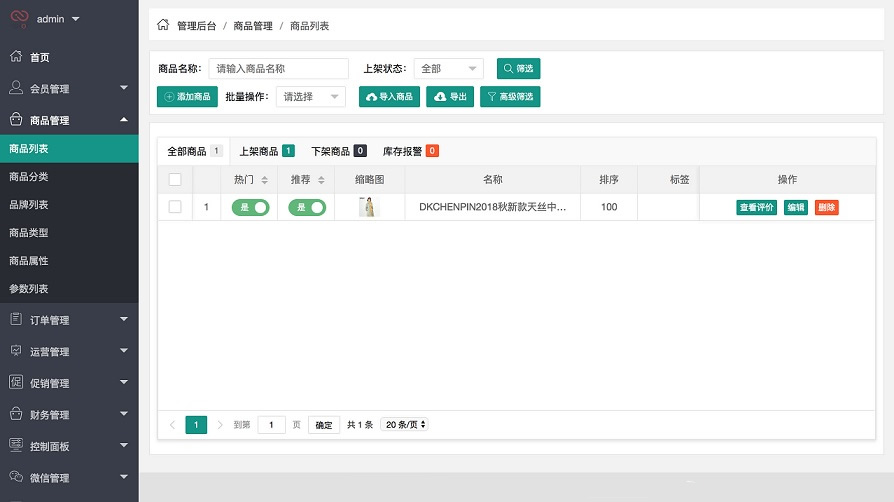Viewport: 894px width, 502px height.
Task: Open 商品分类 in the sidebar
Action: point(69,176)
